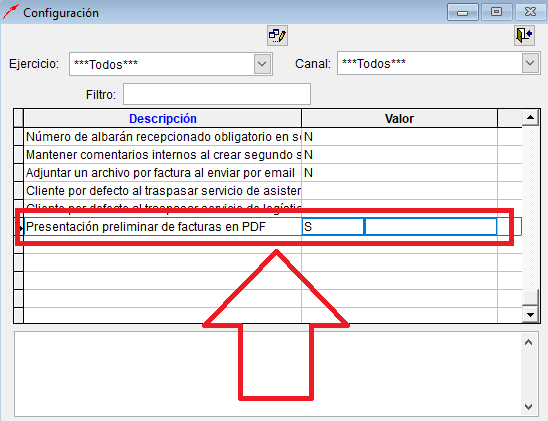Click the description box scroll up arrow
The width and height of the screenshot is (548, 421).
click(x=528, y=342)
